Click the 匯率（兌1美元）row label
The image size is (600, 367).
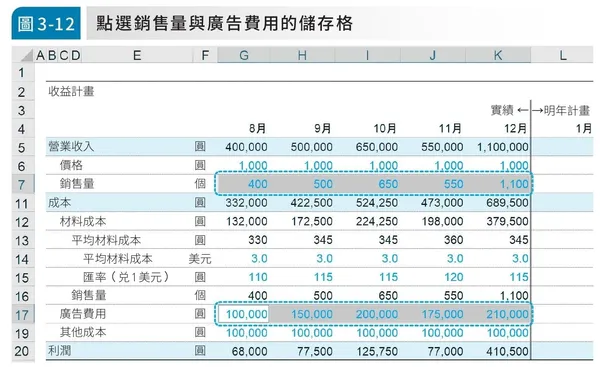tap(127, 277)
